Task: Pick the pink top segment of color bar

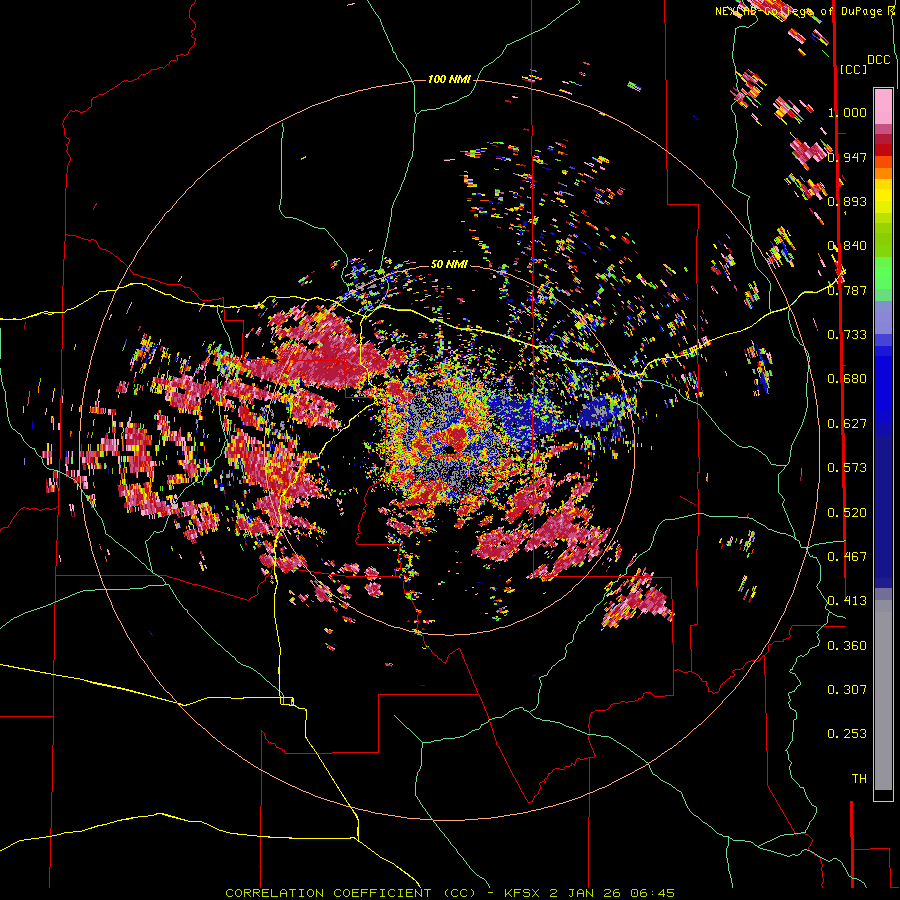Action: click(x=883, y=106)
